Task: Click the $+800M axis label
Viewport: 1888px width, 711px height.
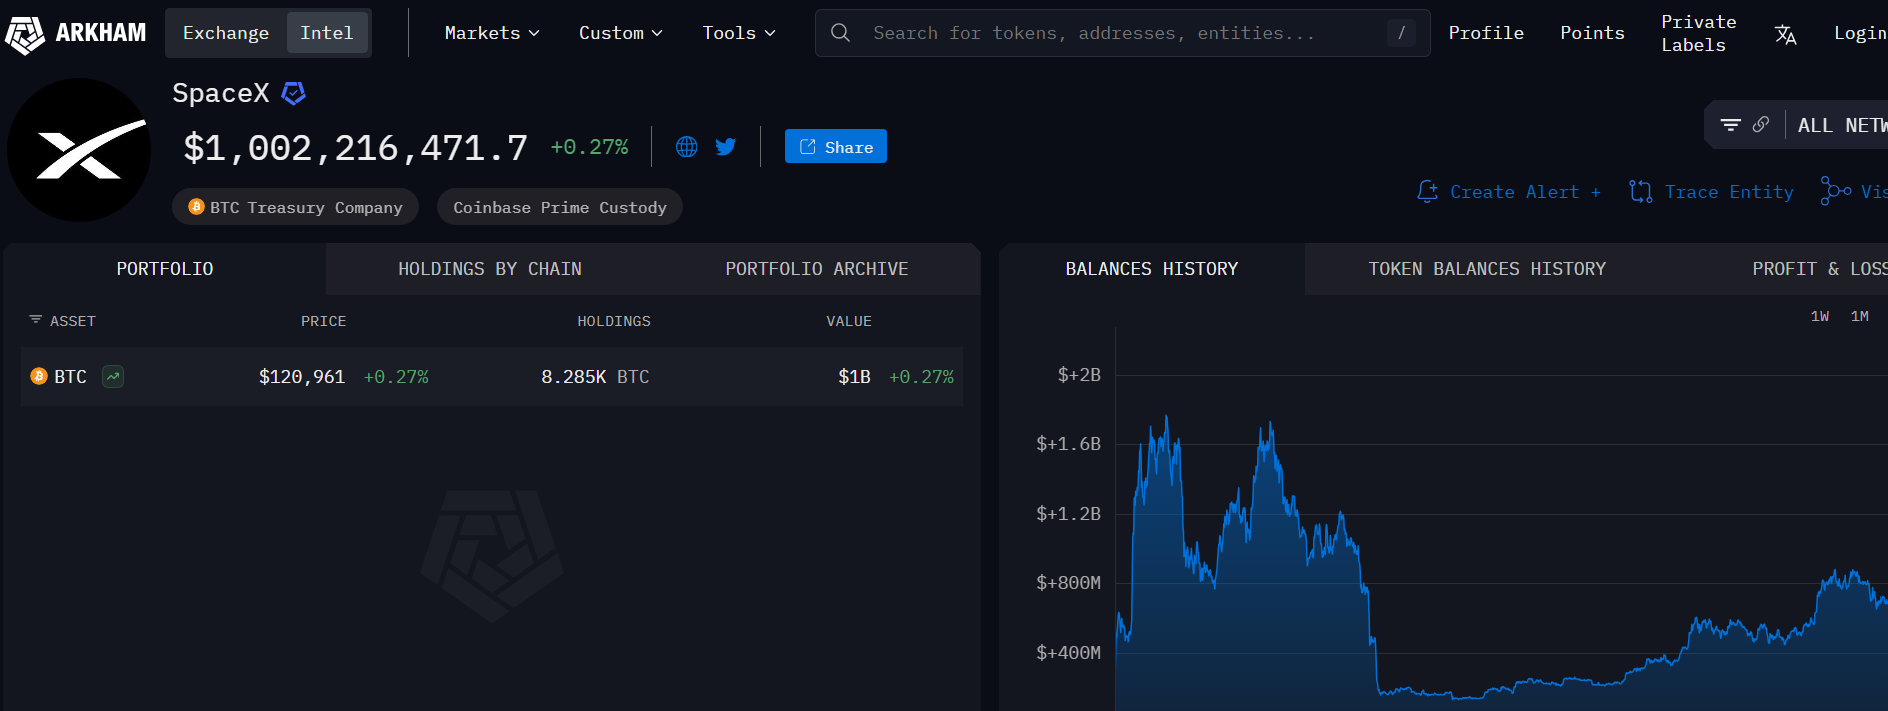Action: (1068, 583)
